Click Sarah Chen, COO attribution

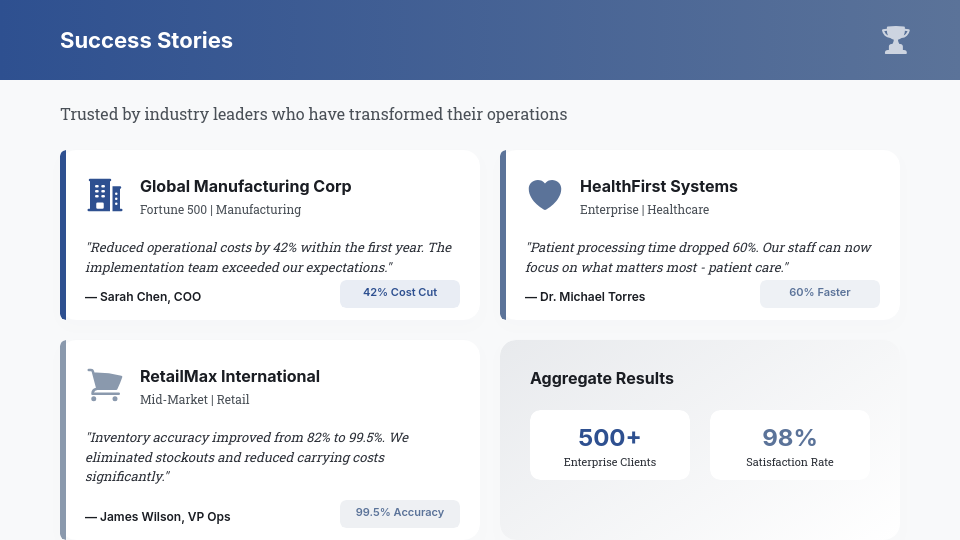coord(143,297)
